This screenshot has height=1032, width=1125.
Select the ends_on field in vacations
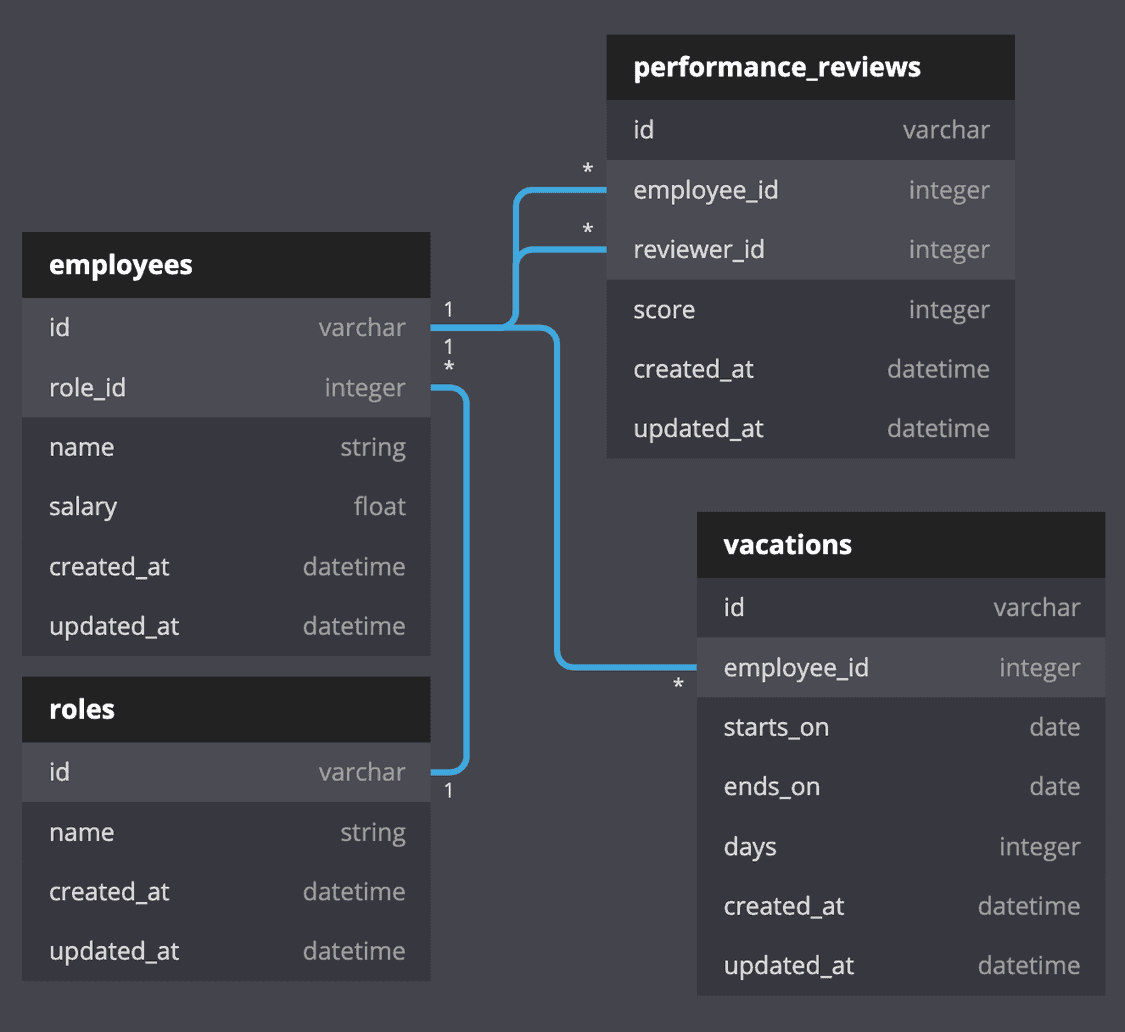(900, 786)
